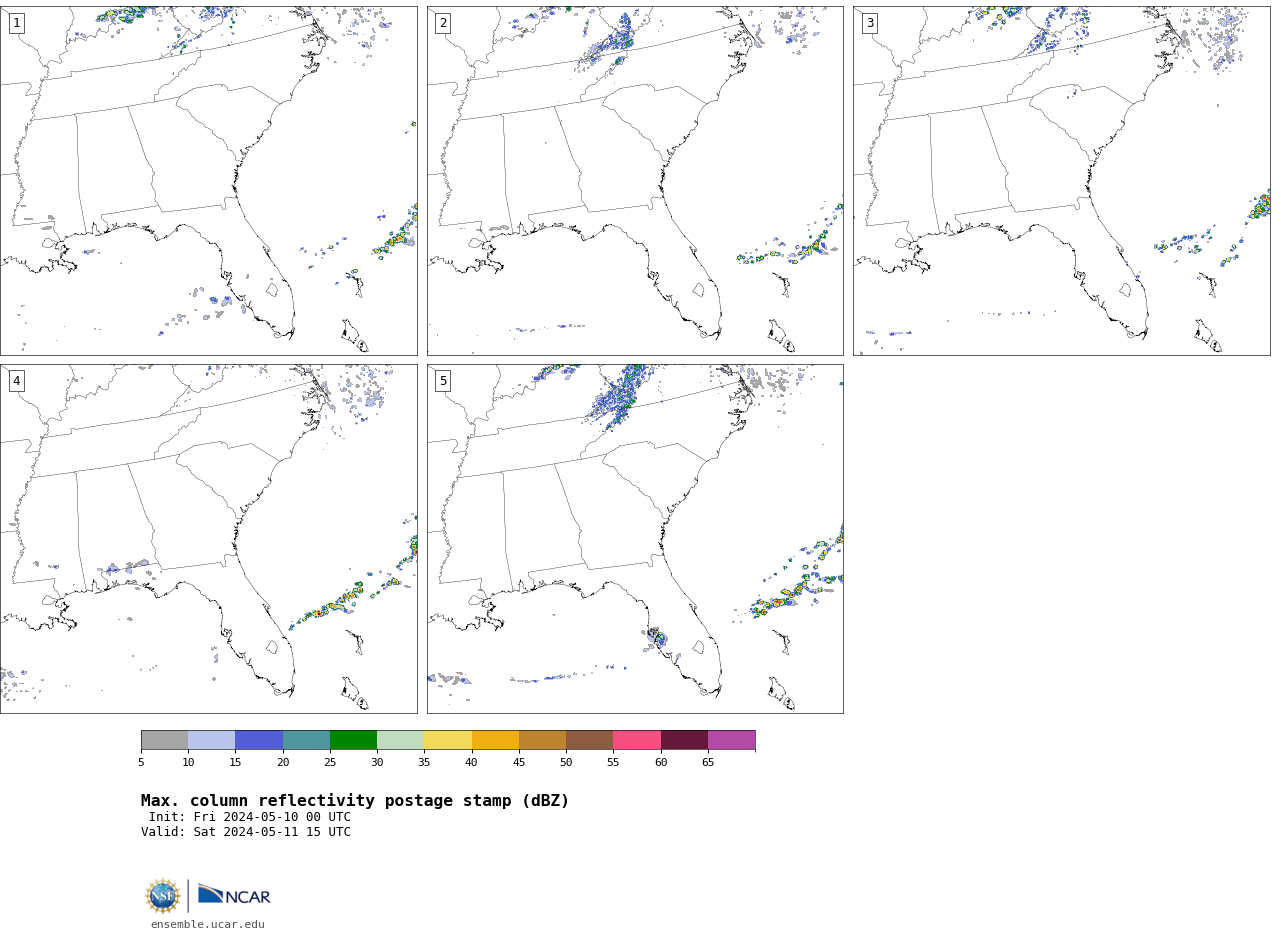Select the pale green 30-35 dBZ swatch
1280x936 pixels.
click(401, 740)
